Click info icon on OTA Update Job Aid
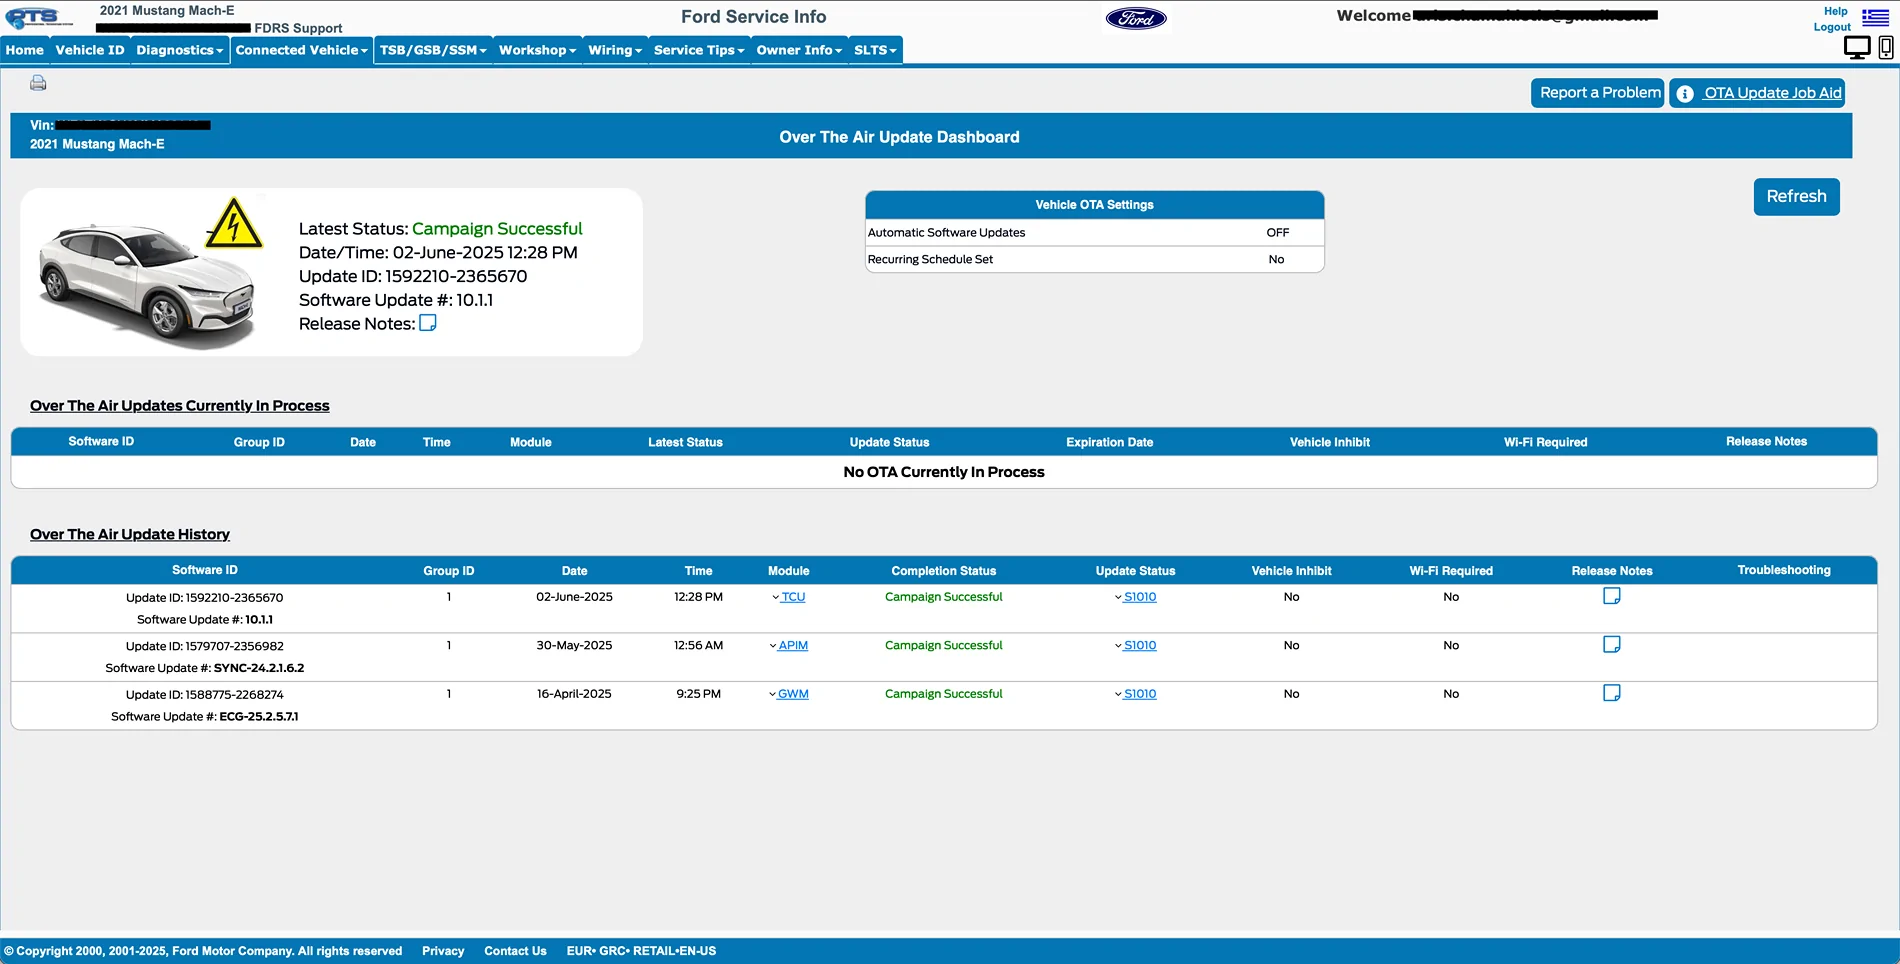This screenshot has width=1900, height=964. click(1685, 93)
